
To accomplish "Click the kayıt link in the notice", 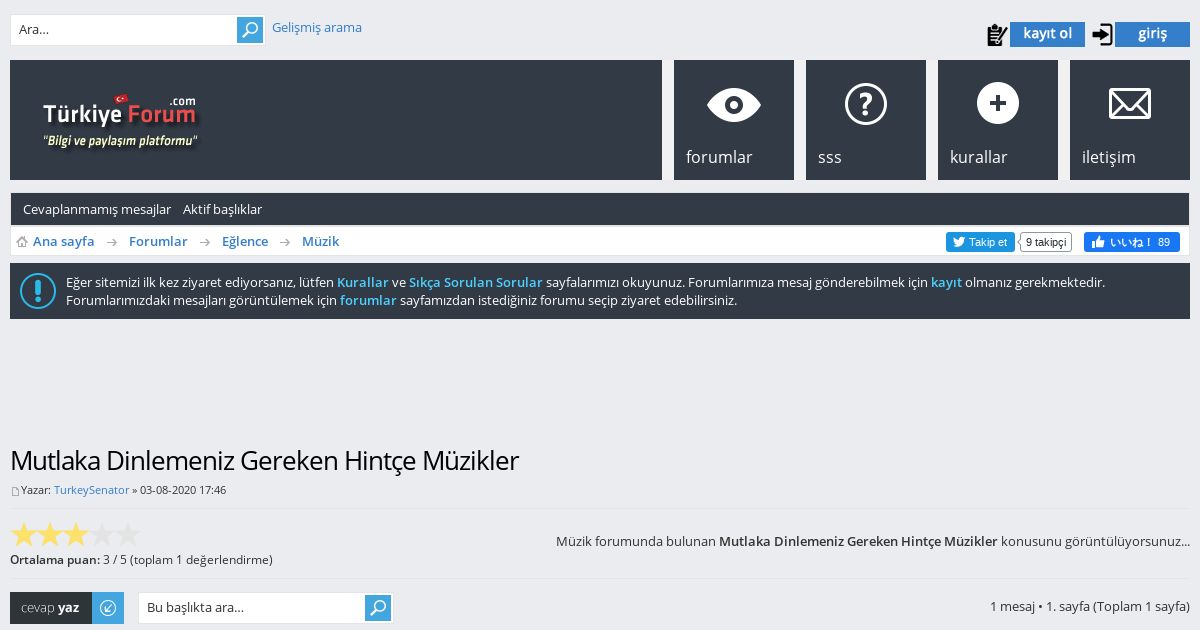I will pyautogui.click(x=946, y=282).
